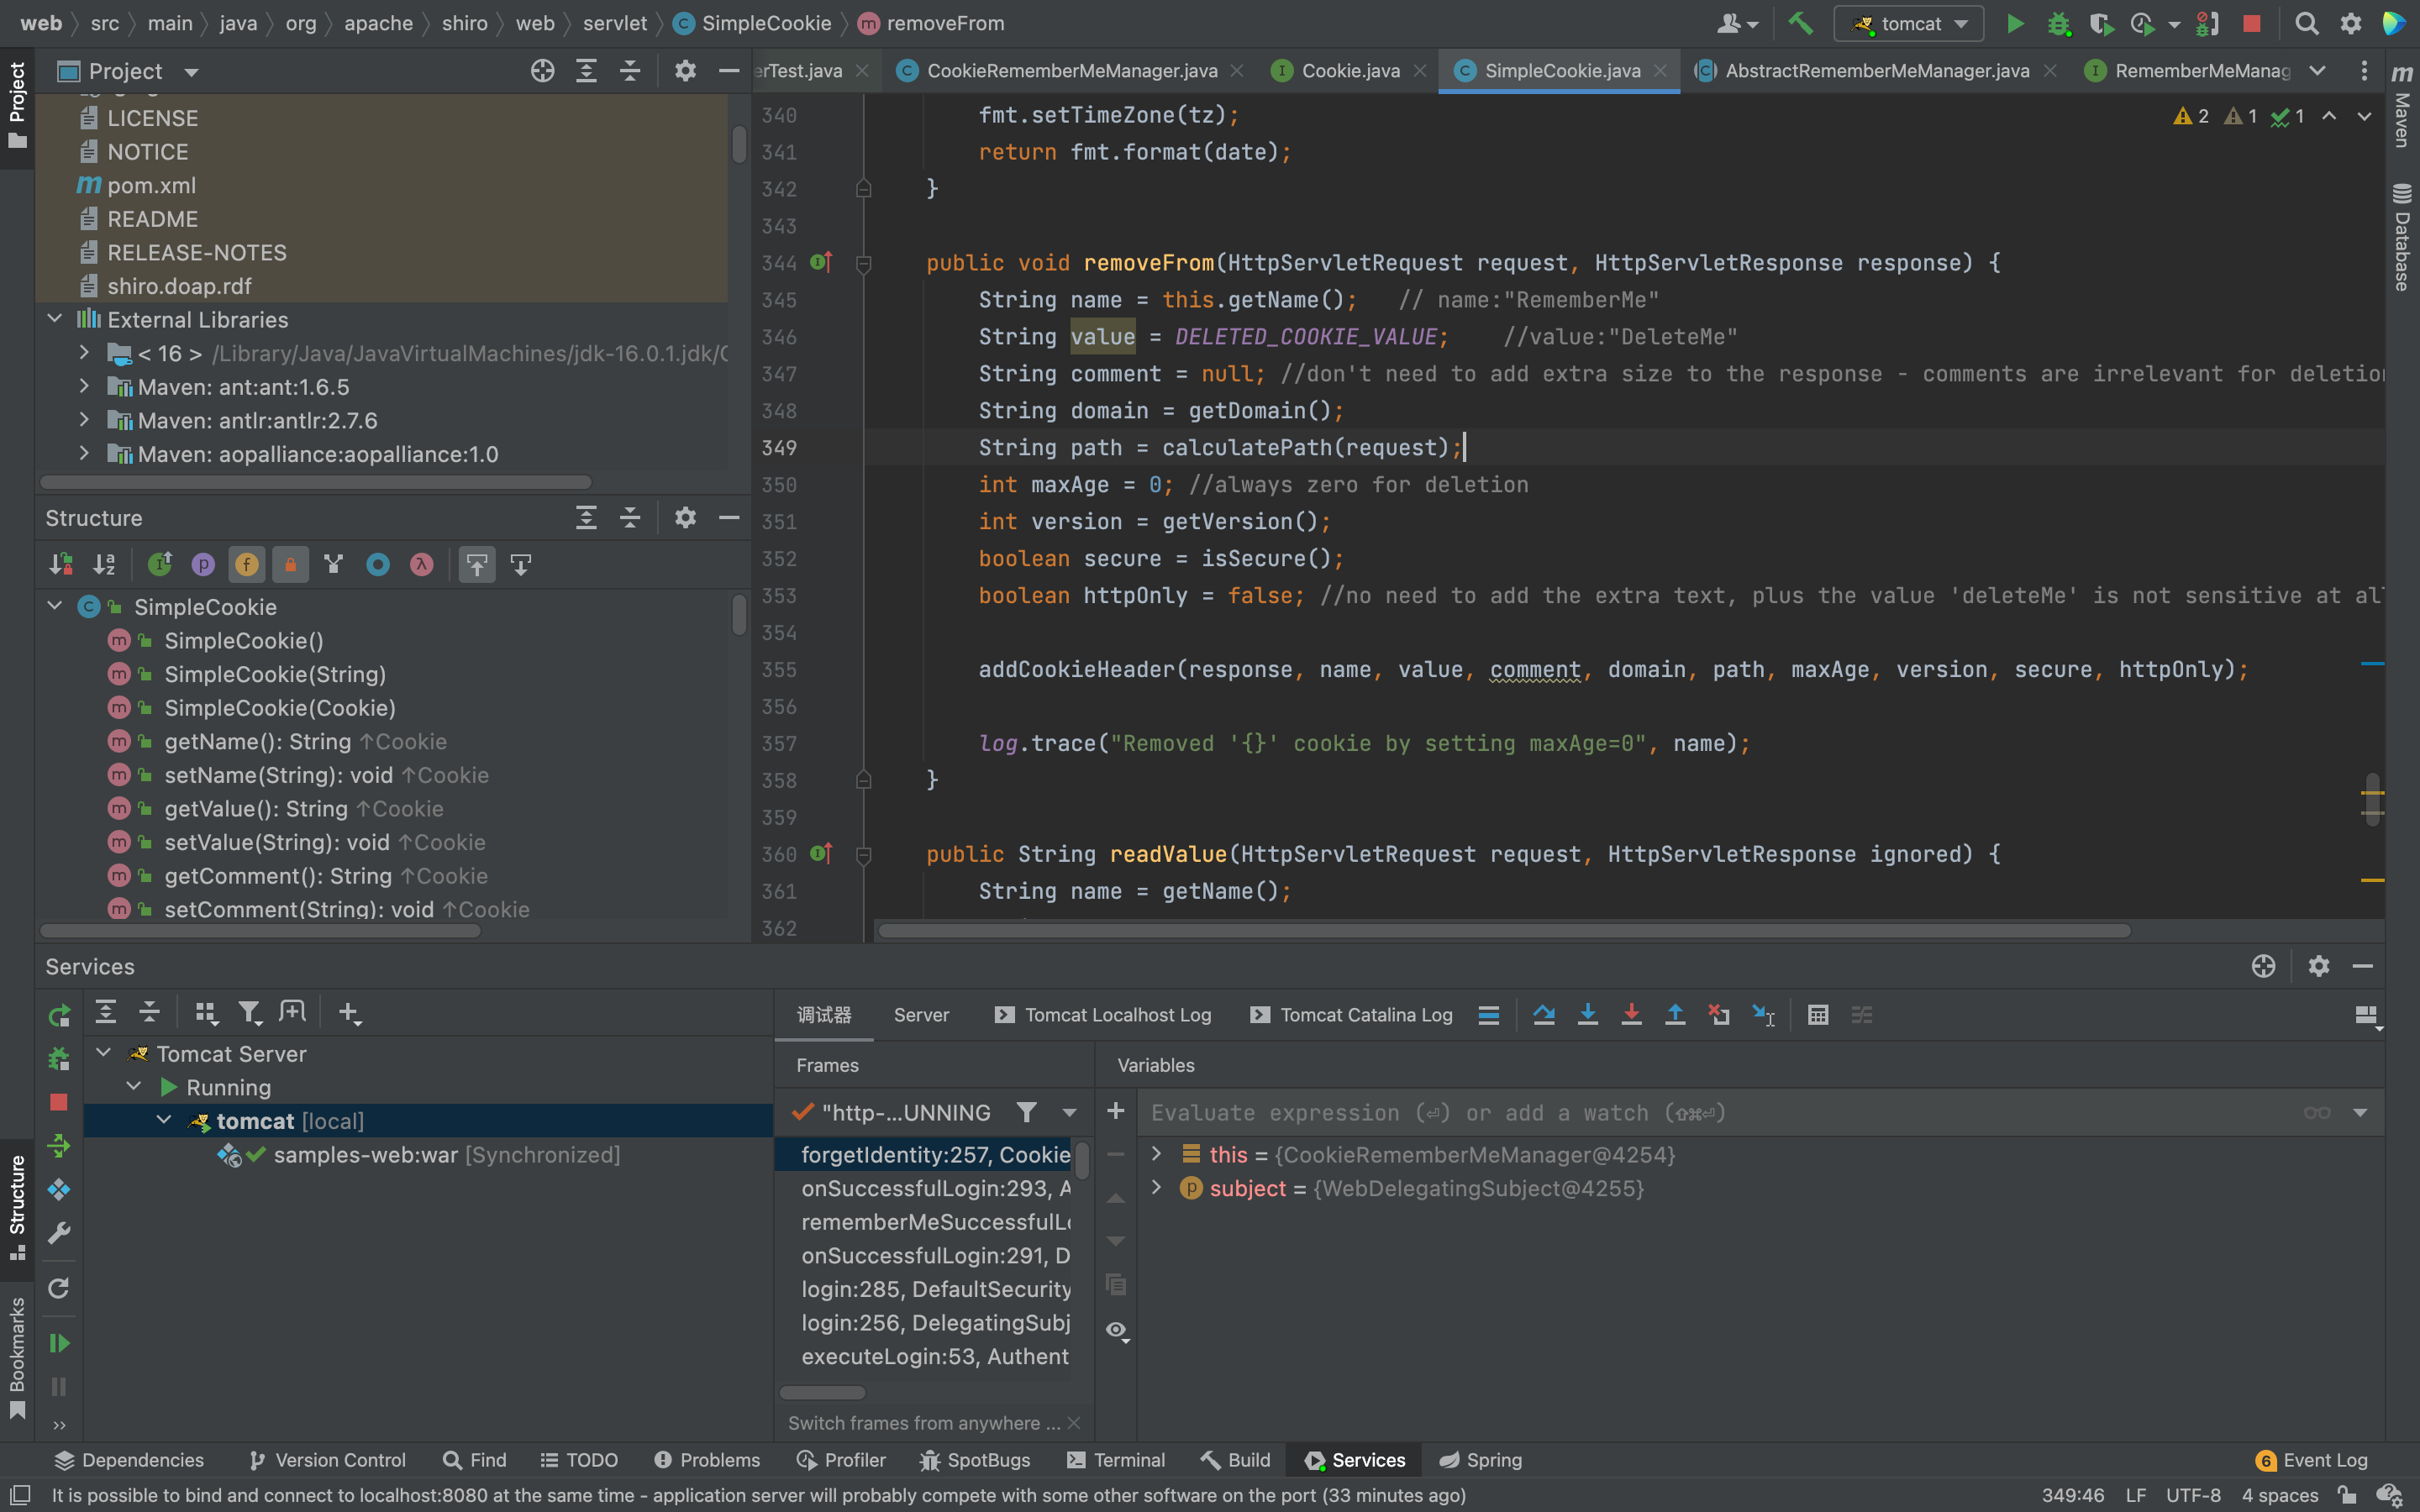Build the project with the hammer icon
Screen dimensions: 2420x1512
pos(1800,23)
